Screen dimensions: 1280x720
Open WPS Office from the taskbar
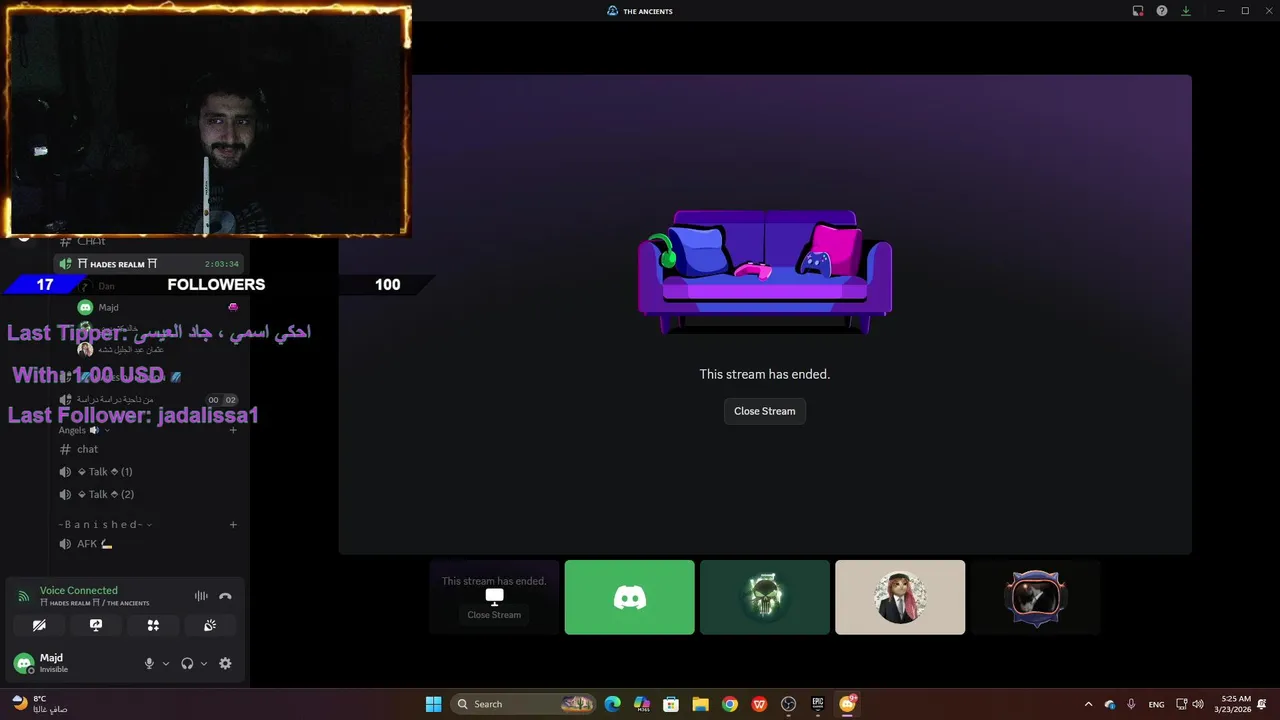point(759,704)
